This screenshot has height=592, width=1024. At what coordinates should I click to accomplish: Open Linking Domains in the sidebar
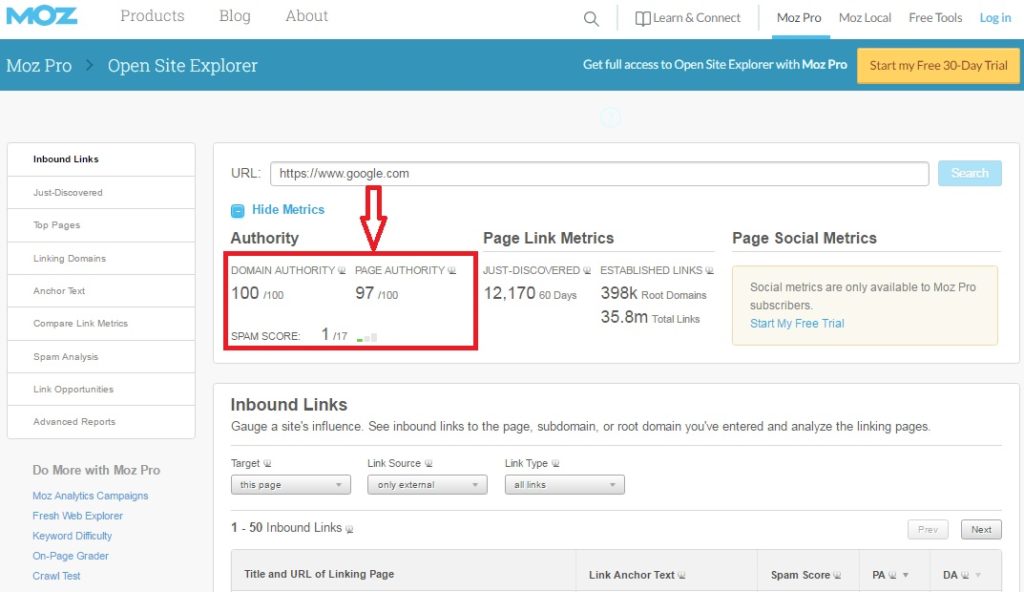click(101, 259)
